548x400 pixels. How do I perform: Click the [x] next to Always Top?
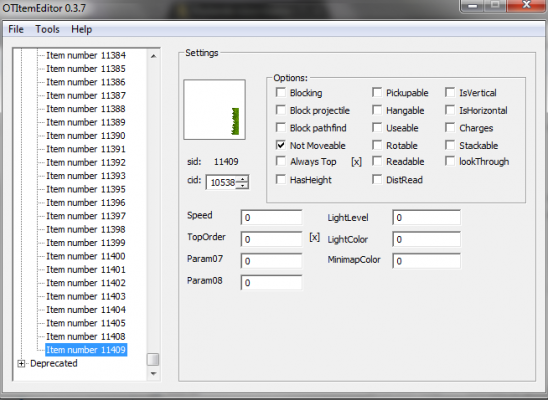(356, 161)
